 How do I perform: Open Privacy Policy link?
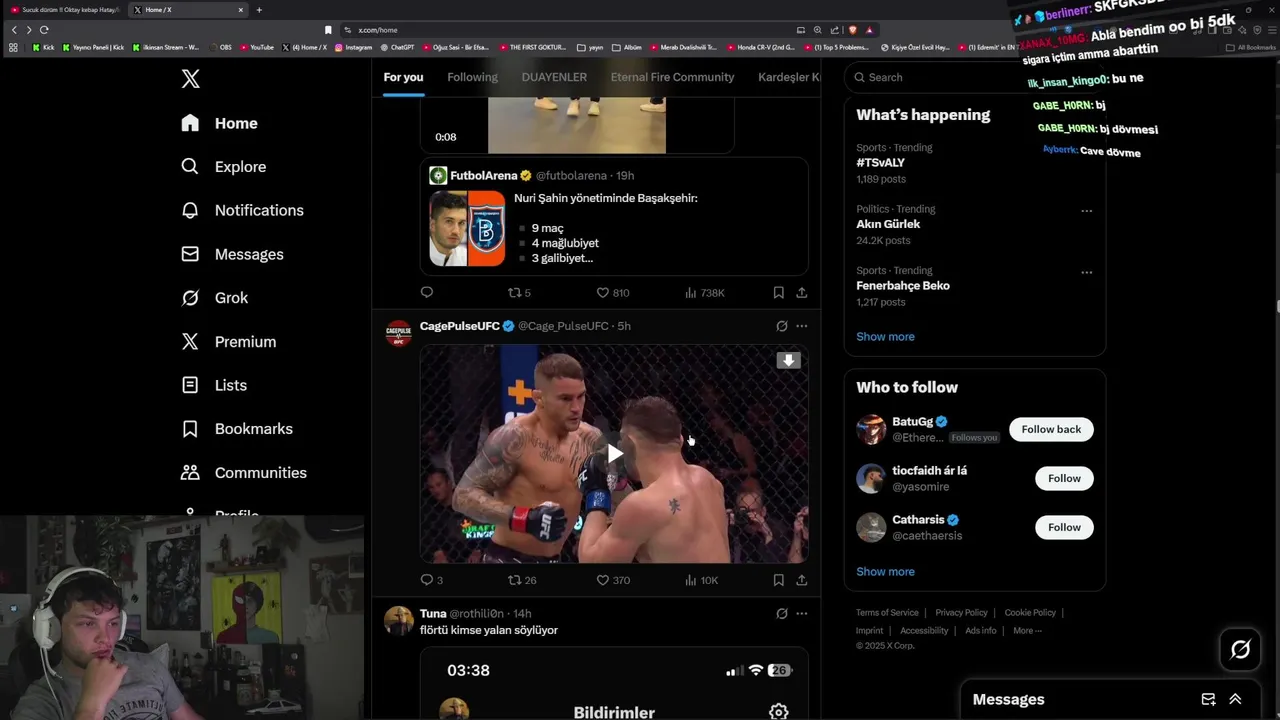(x=961, y=613)
